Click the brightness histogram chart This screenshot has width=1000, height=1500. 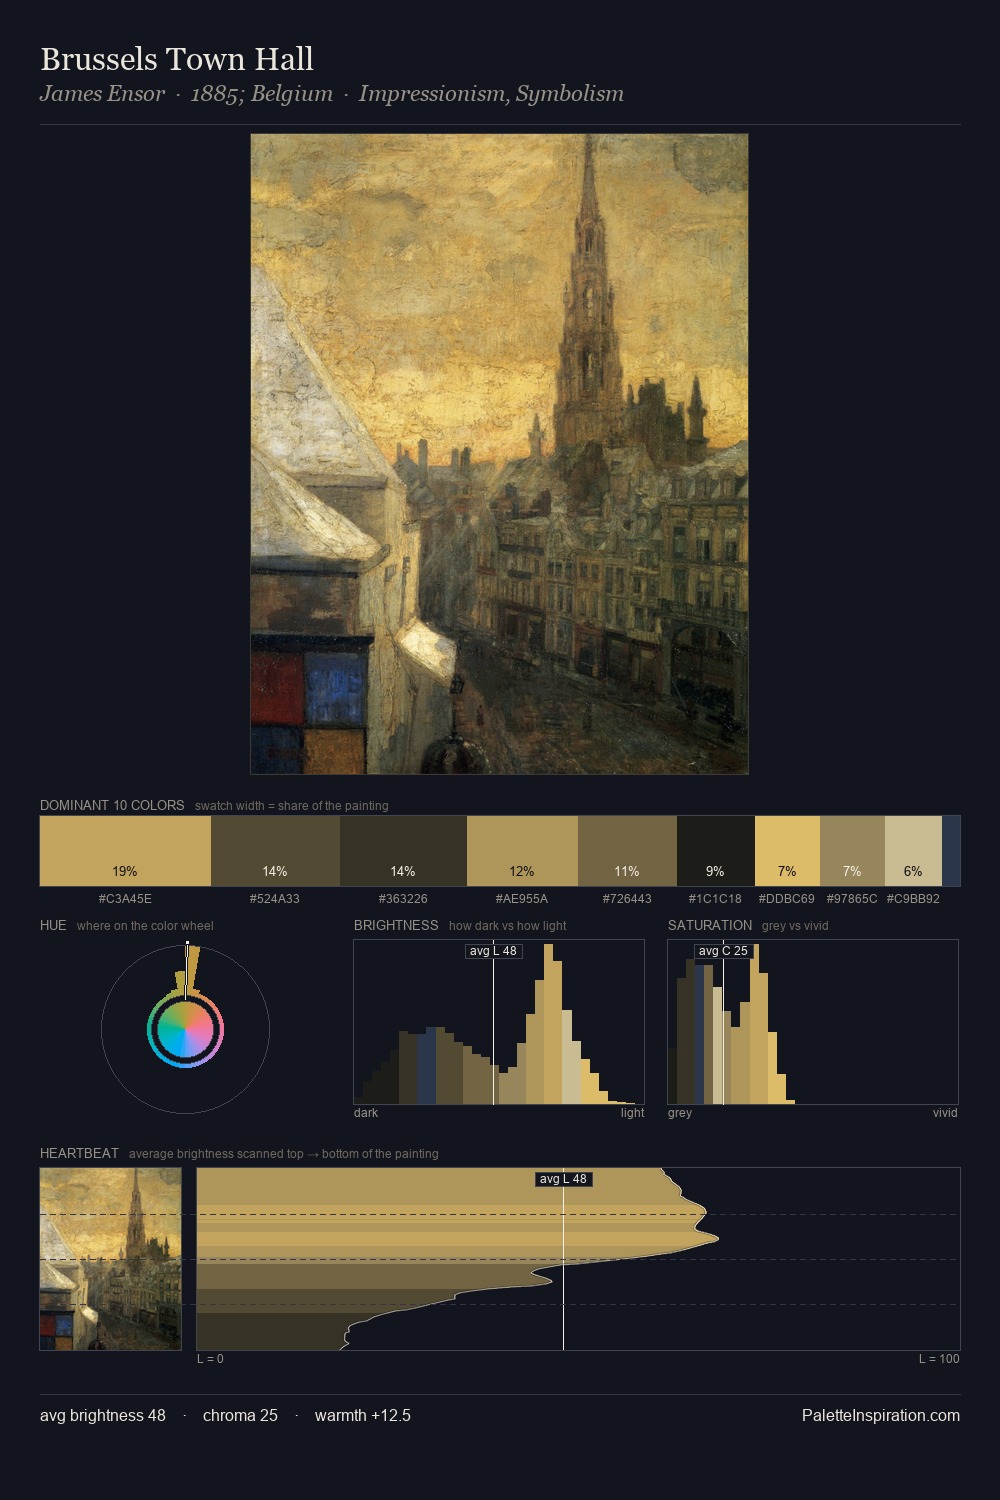coord(499,1022)
